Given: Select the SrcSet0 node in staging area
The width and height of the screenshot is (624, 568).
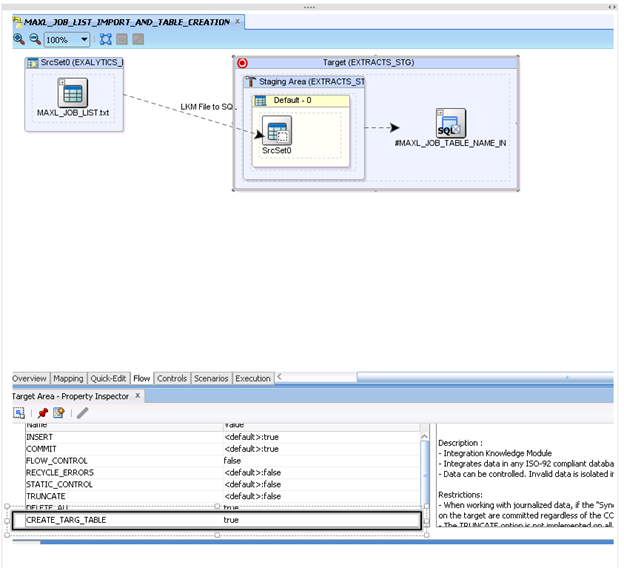Looking at the screenshot, I should pyautogui.click(x=276, y=132).
